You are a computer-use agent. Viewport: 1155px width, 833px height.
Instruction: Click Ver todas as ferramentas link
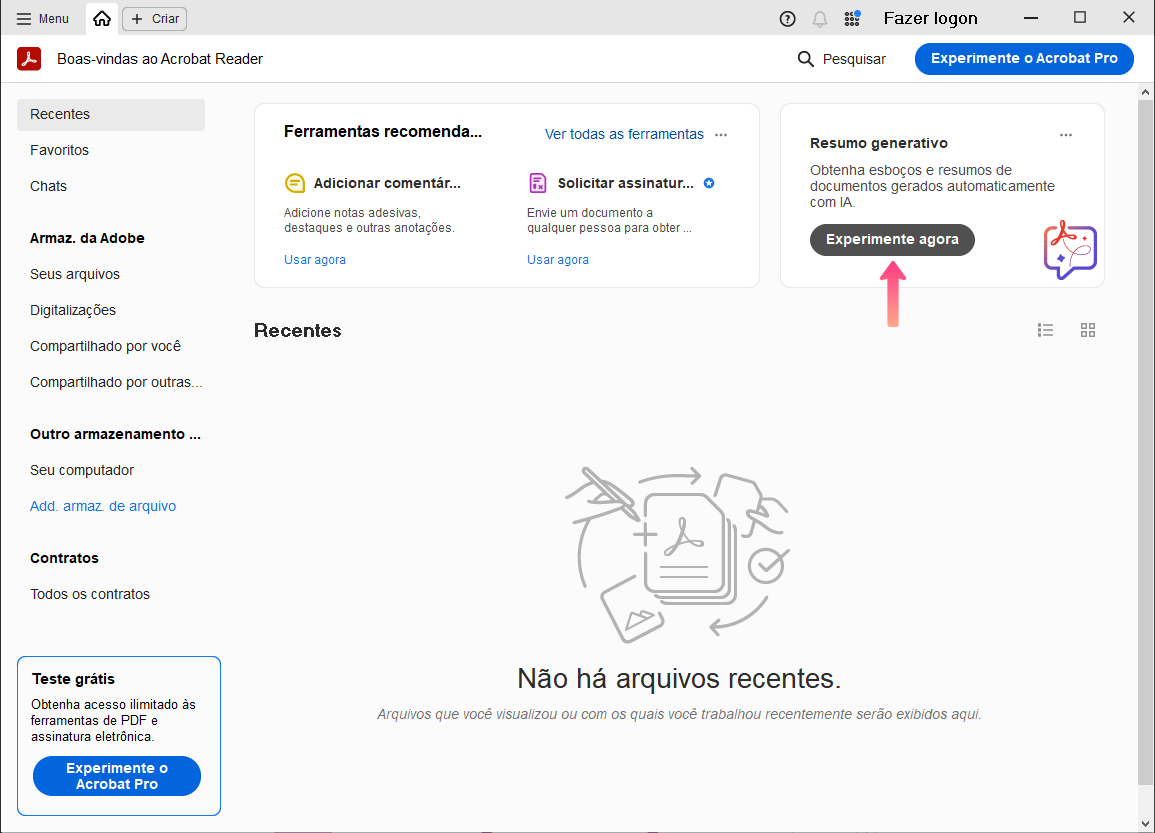tap(624, 134)
